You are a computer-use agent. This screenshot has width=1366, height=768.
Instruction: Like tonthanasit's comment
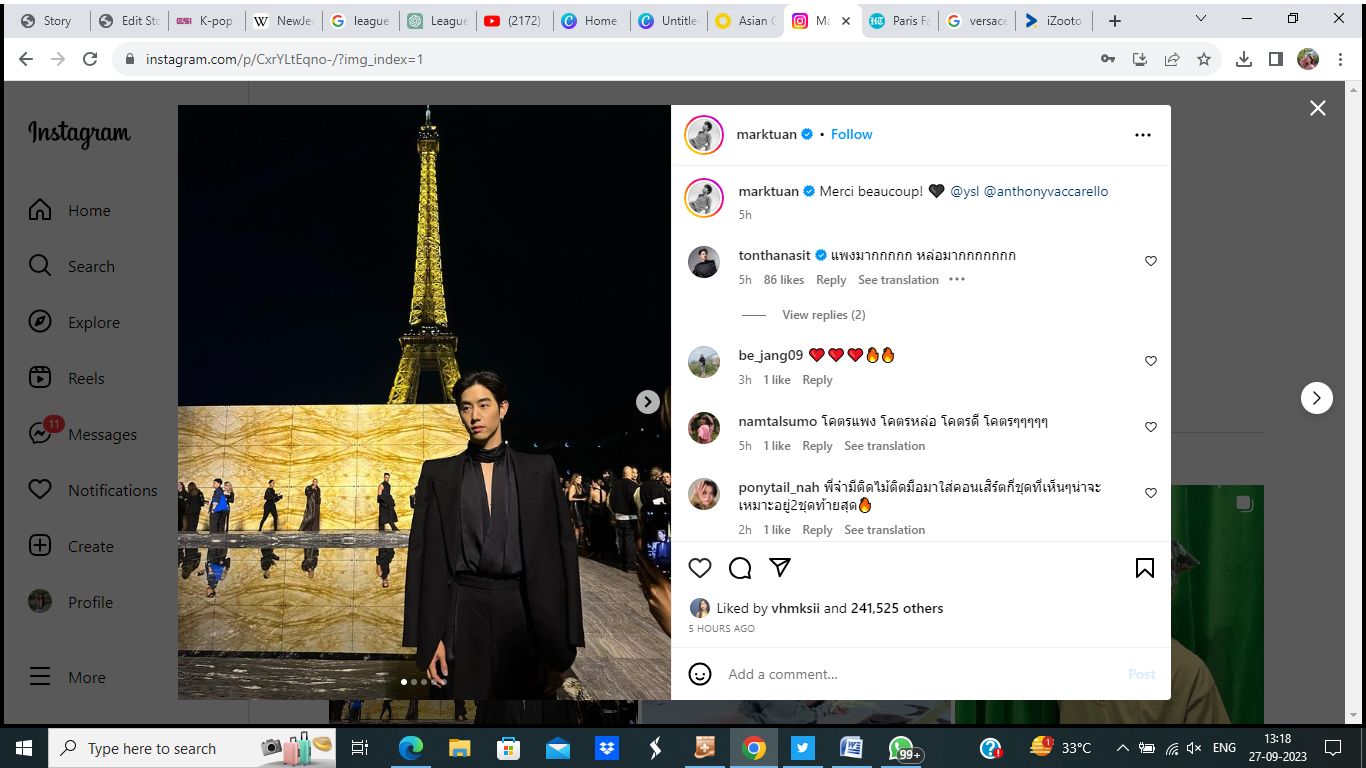[1150, 261]
